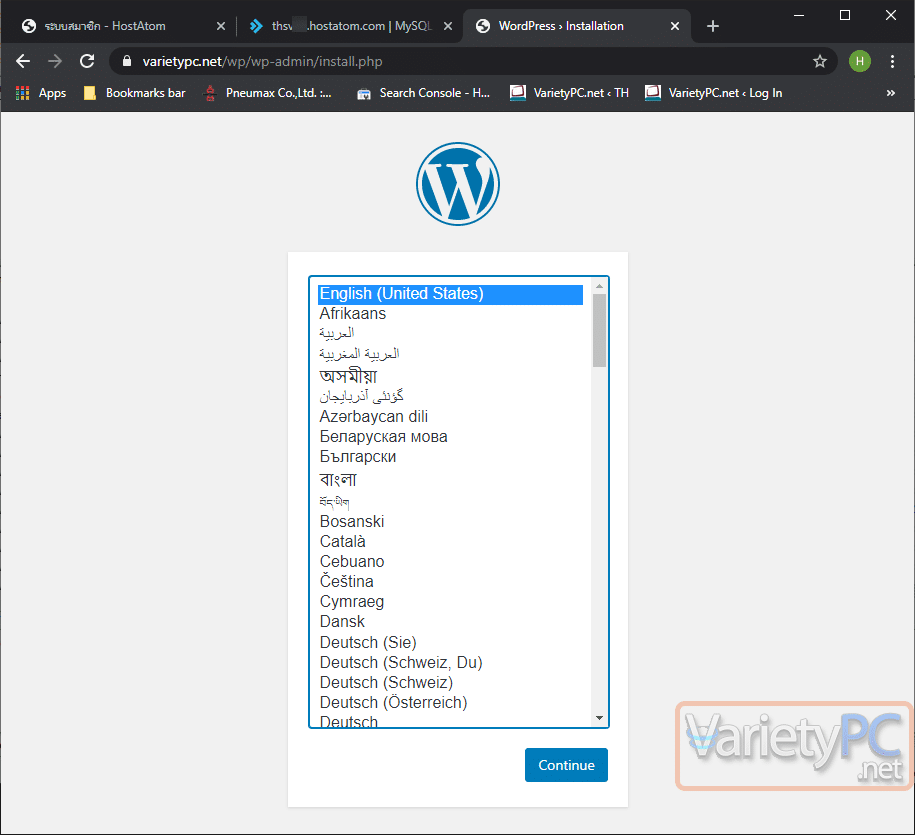This screenshot has height=835, width=915.
Task: Close the WordPress Installation tab
Action: click(x=675, y=26)
